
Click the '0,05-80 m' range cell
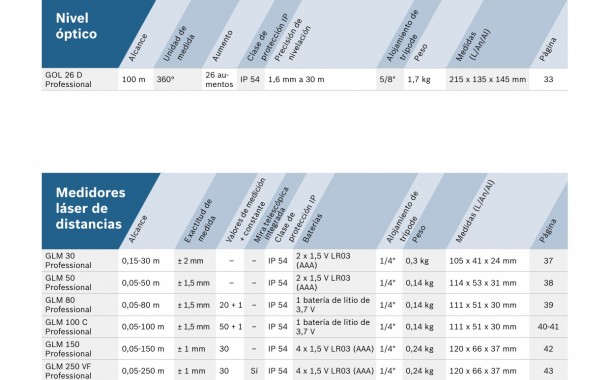(140, 305)
